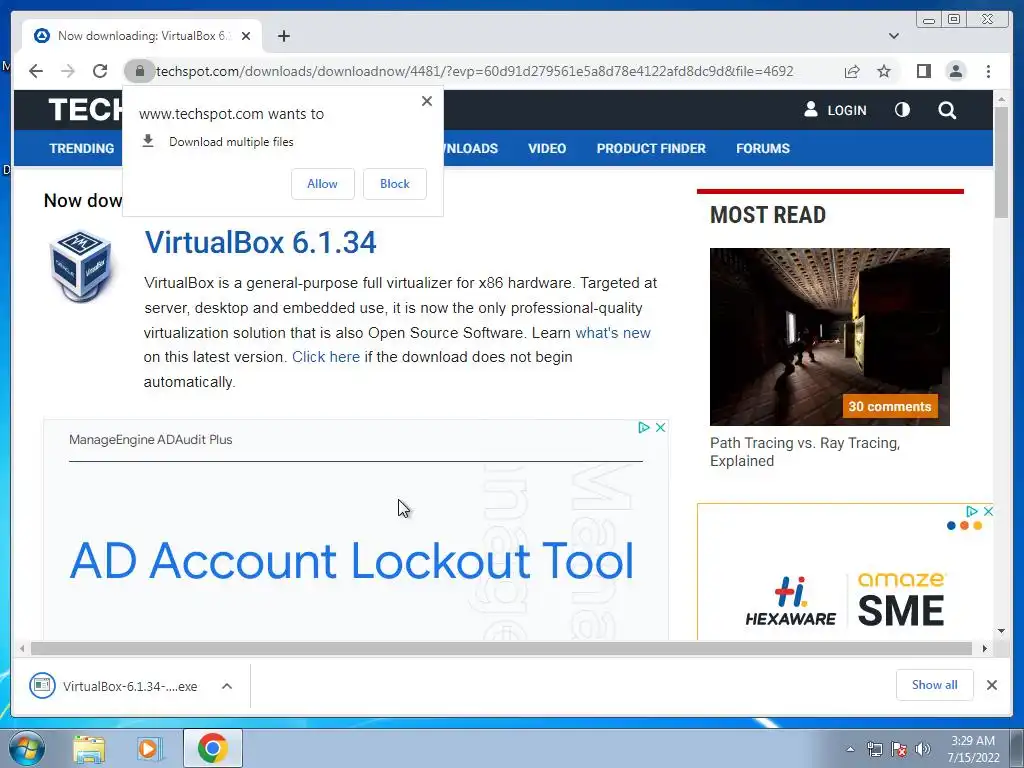Click the horizontal scrollbar left arrow
Viewport: 1024px width, 768px height.
click(22, 648)
